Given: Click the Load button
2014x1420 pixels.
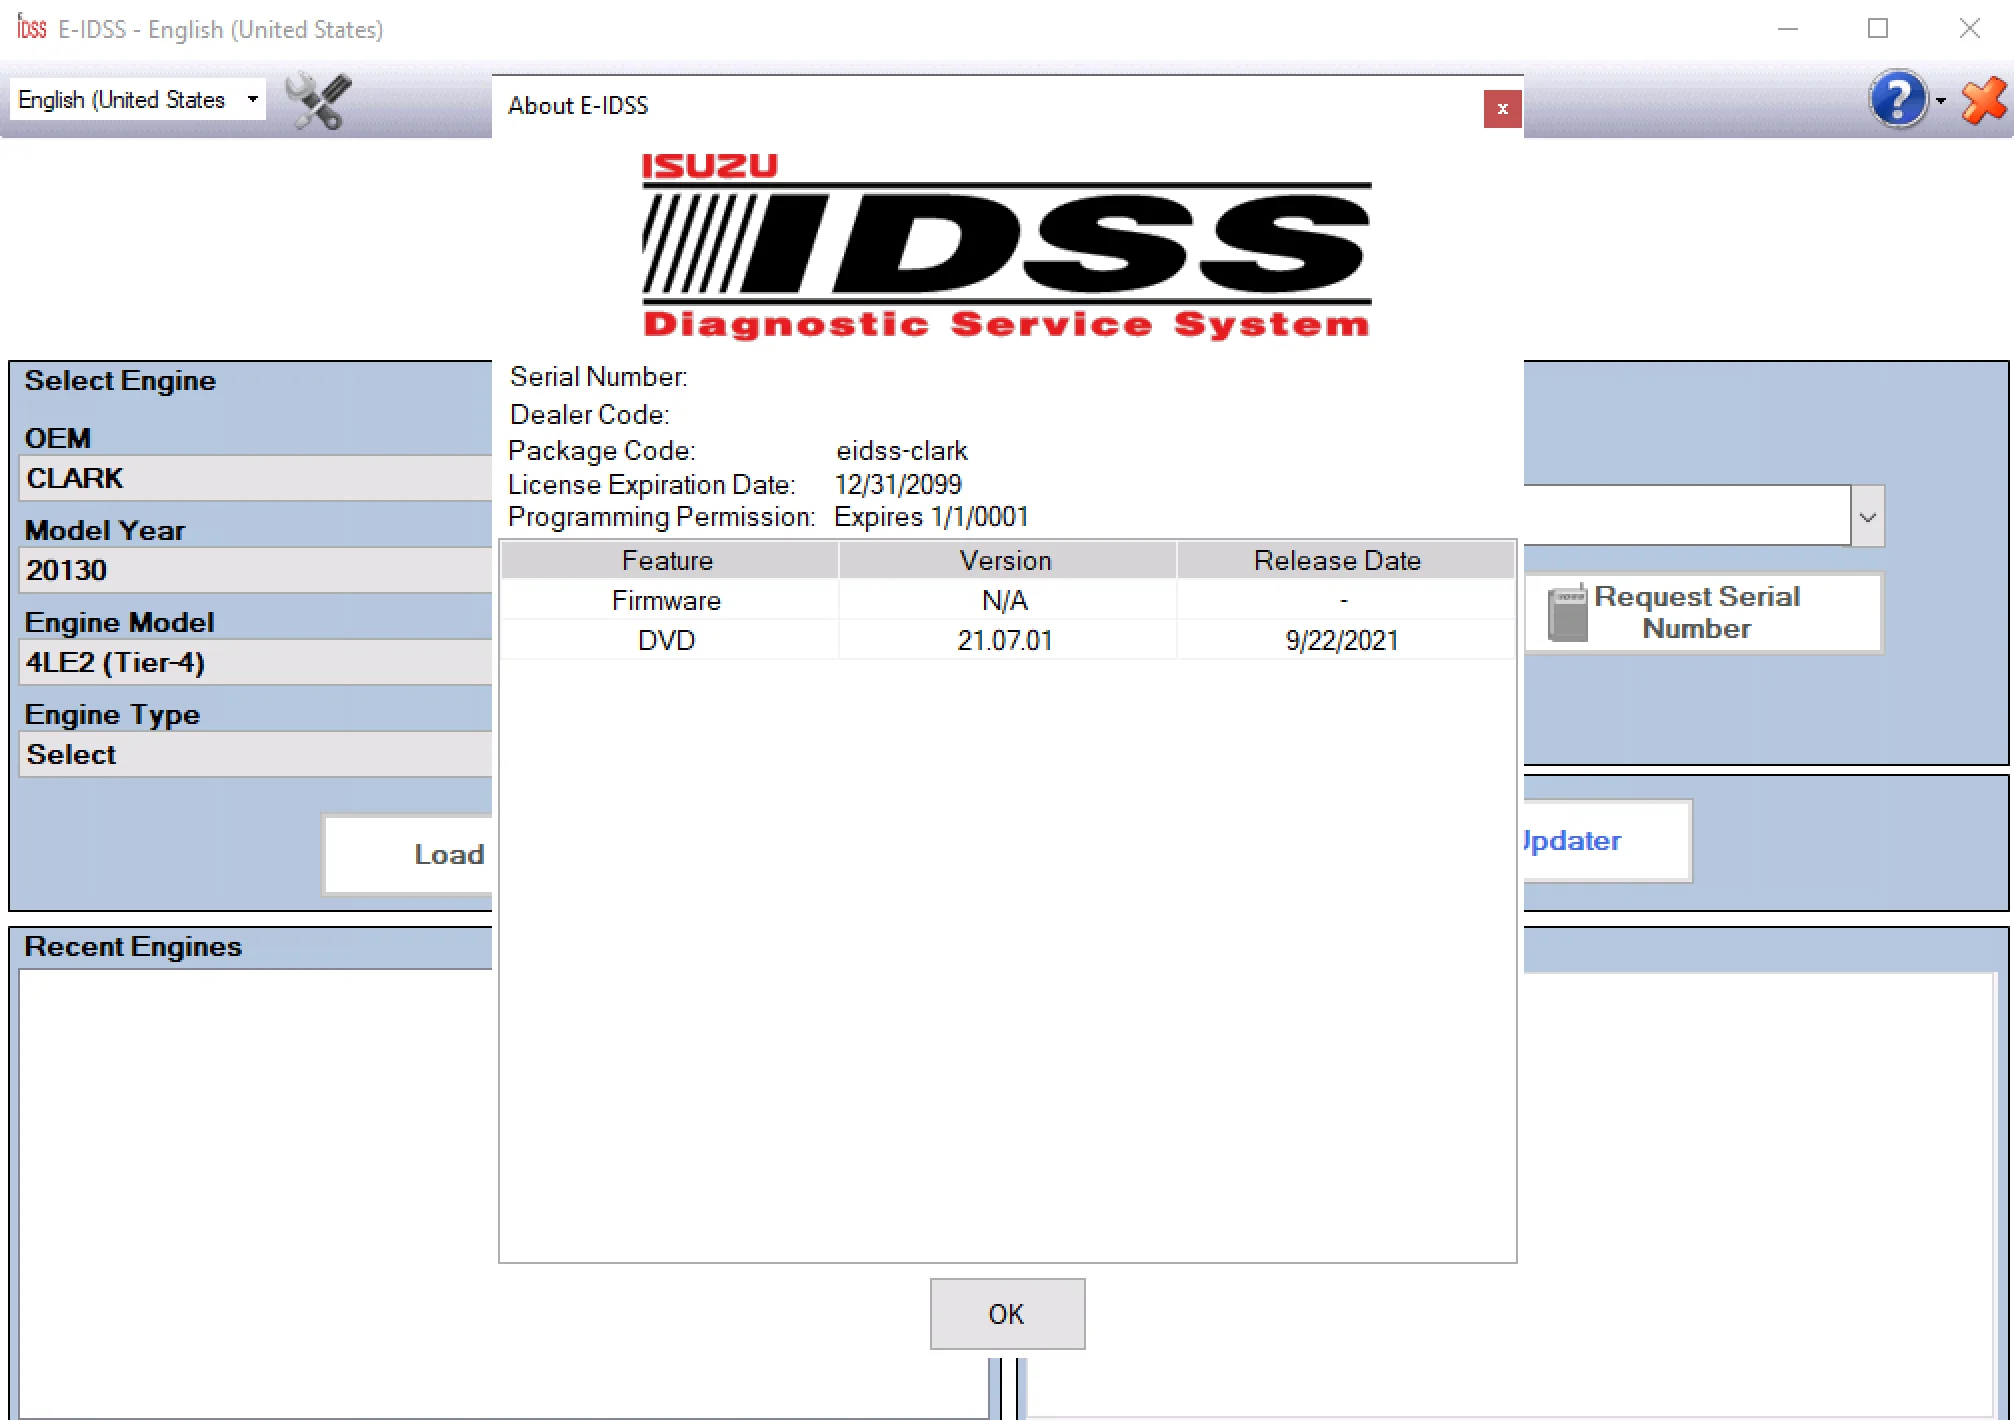Looking at the screenshot, I should [x=408, y=854].
